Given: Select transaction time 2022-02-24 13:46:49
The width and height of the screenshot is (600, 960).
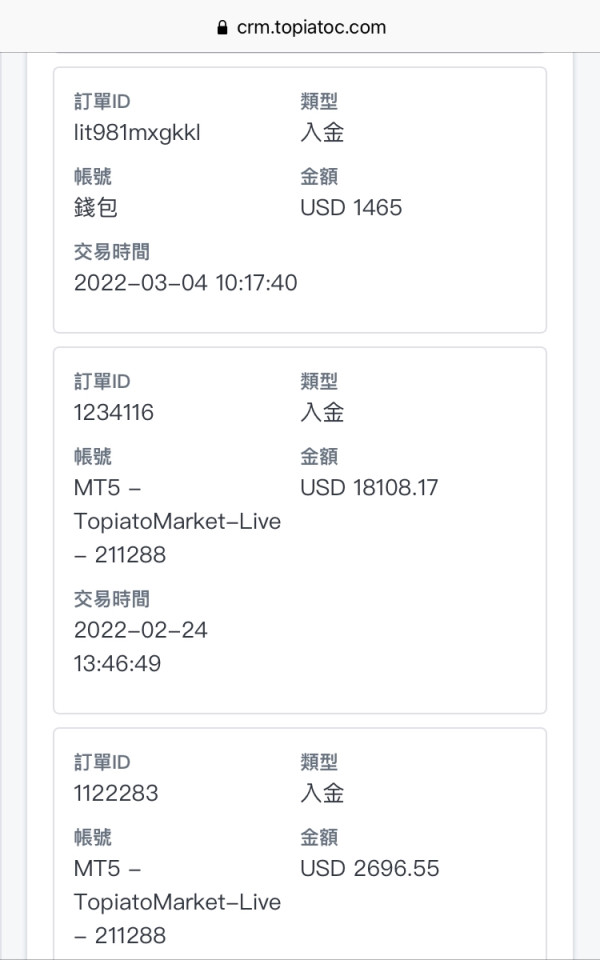Looking at the screenshot, I should click(x=141, y=646).
